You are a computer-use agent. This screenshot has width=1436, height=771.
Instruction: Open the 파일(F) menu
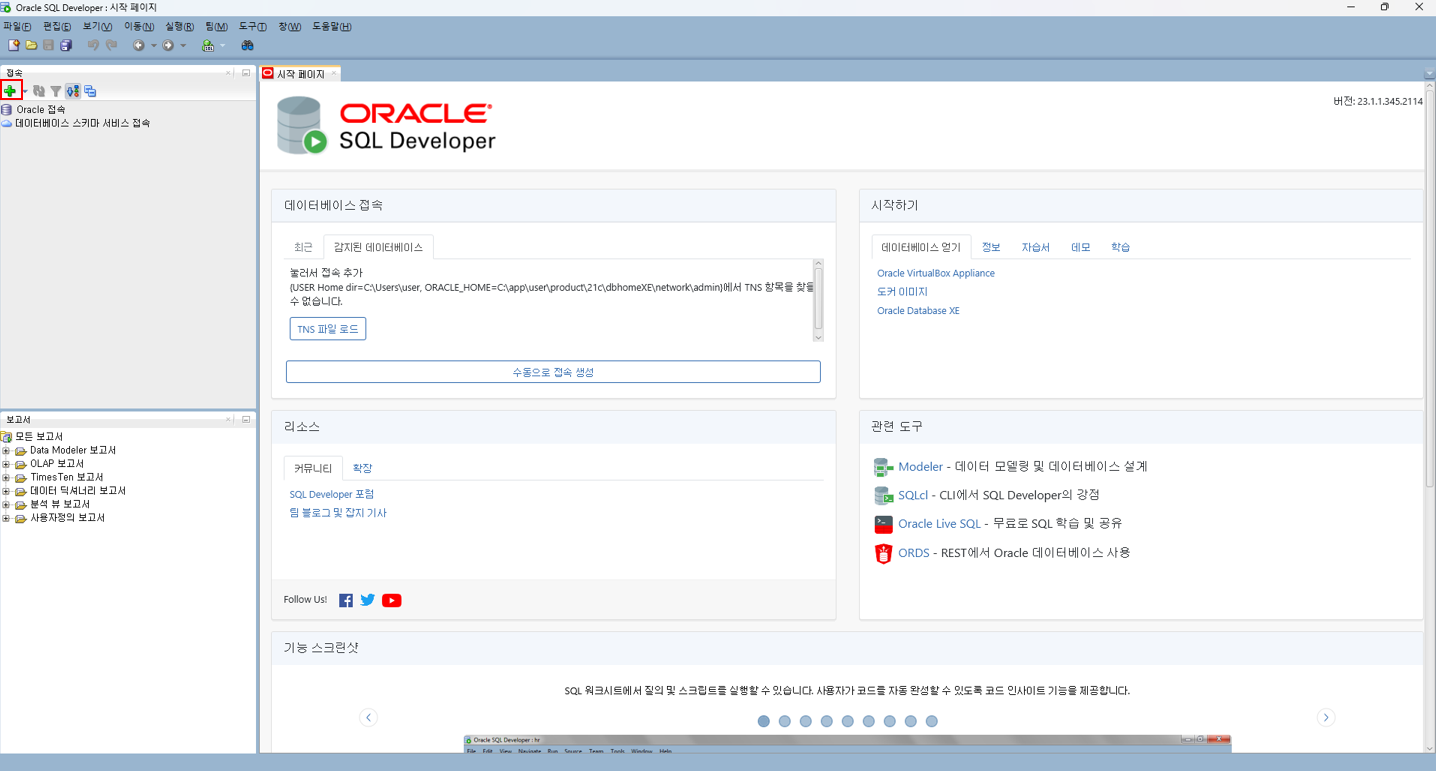pos(17,27)
